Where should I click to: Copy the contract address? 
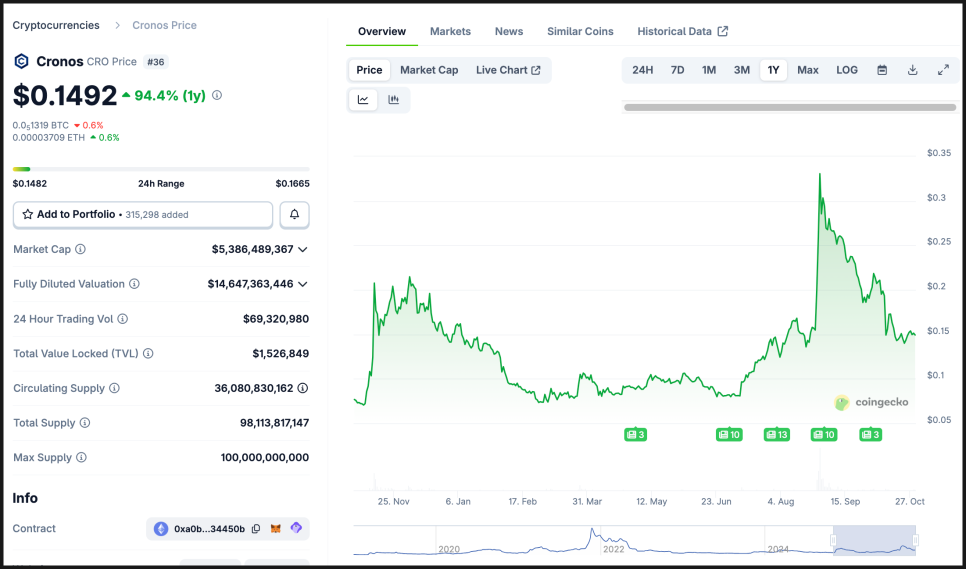point(256,529)
